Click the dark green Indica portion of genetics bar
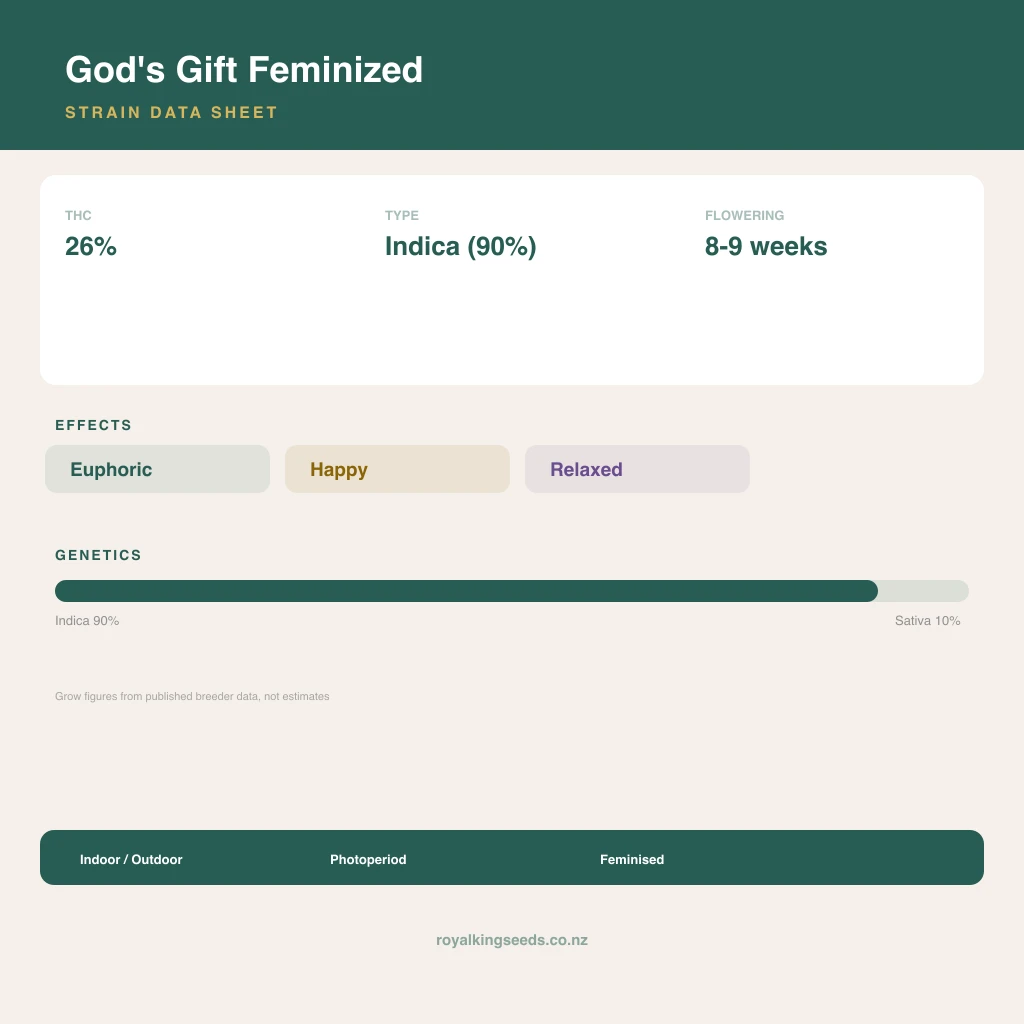The height and width of the screenshot is (1024, 1024). 466,591
